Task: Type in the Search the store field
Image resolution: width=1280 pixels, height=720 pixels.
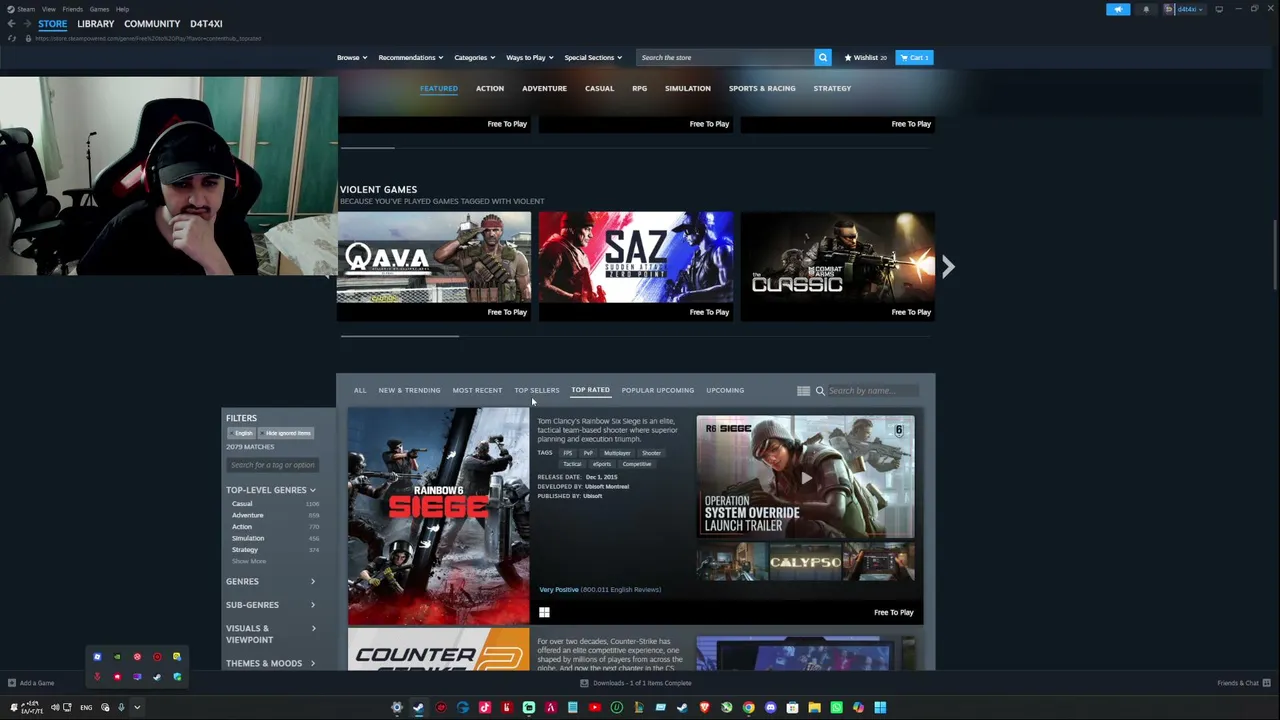Action: (x=724, y=57)
